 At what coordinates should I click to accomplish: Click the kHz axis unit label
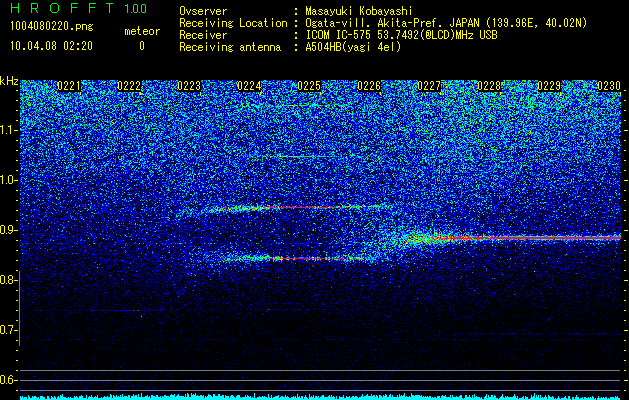point(9,81)
